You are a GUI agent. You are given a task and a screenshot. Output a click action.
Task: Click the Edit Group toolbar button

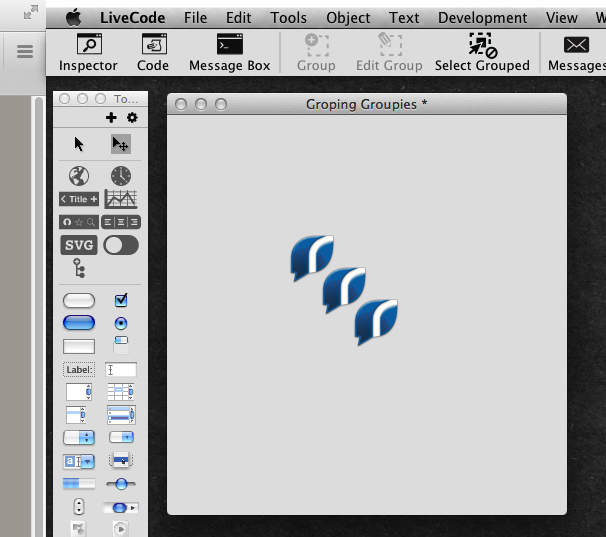point(389,53)
